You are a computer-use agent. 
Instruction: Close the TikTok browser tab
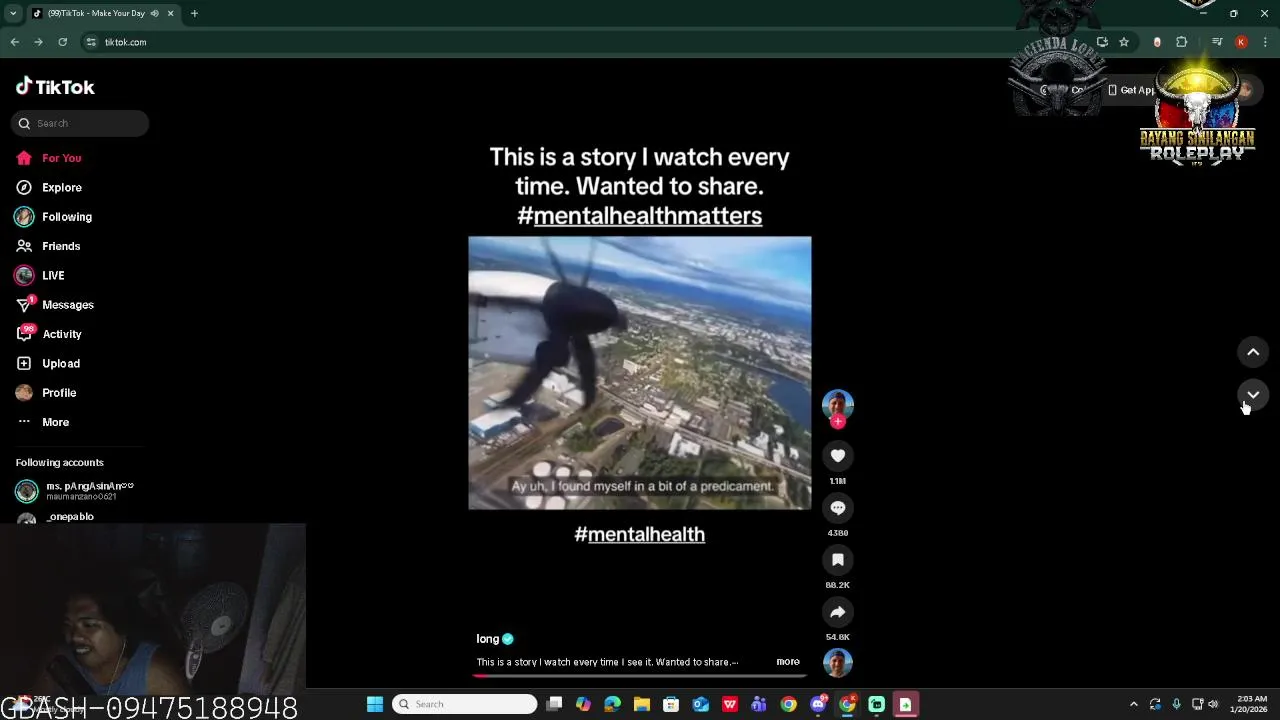point(170,13)
